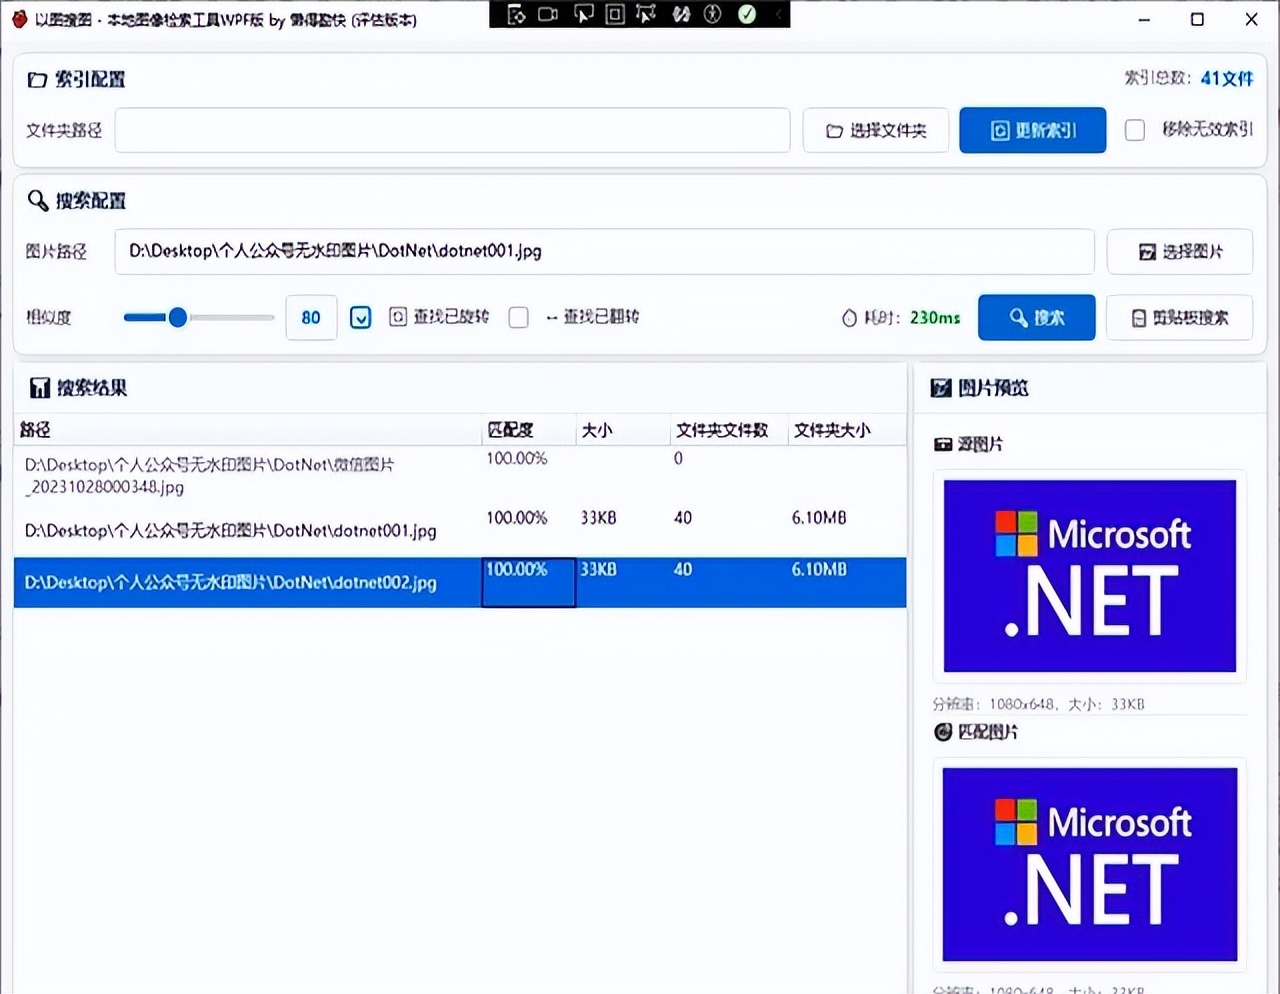Image resolution: width=1280 pixels, height=994 pixels.
Task: Sort results by the 文件夹大小 column header
Action: click(x=832, y=430)
